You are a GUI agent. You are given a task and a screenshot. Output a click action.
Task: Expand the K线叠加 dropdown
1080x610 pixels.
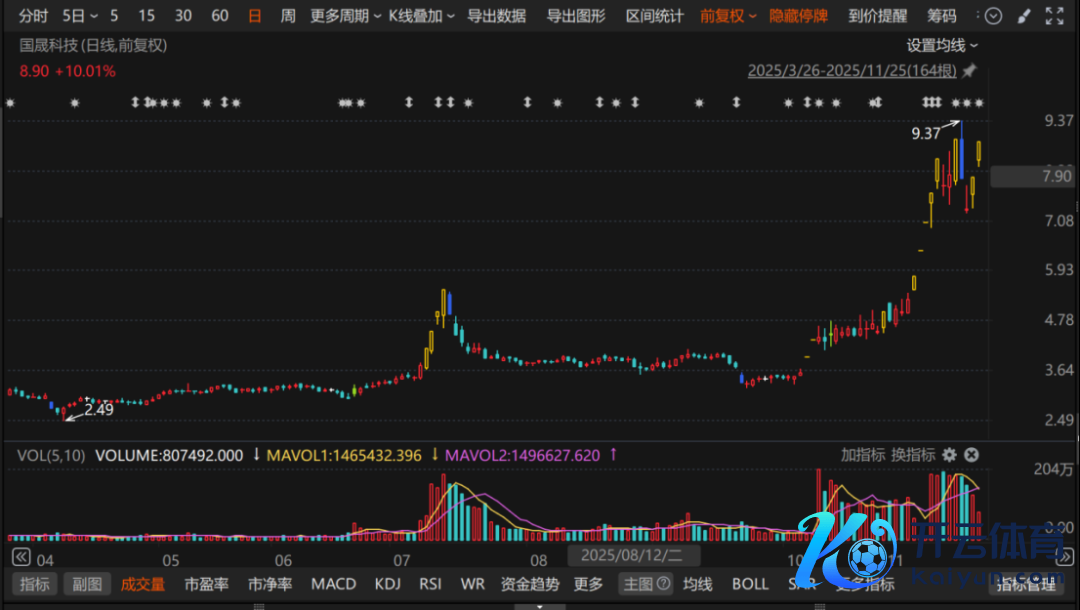[x=421, y=16]
